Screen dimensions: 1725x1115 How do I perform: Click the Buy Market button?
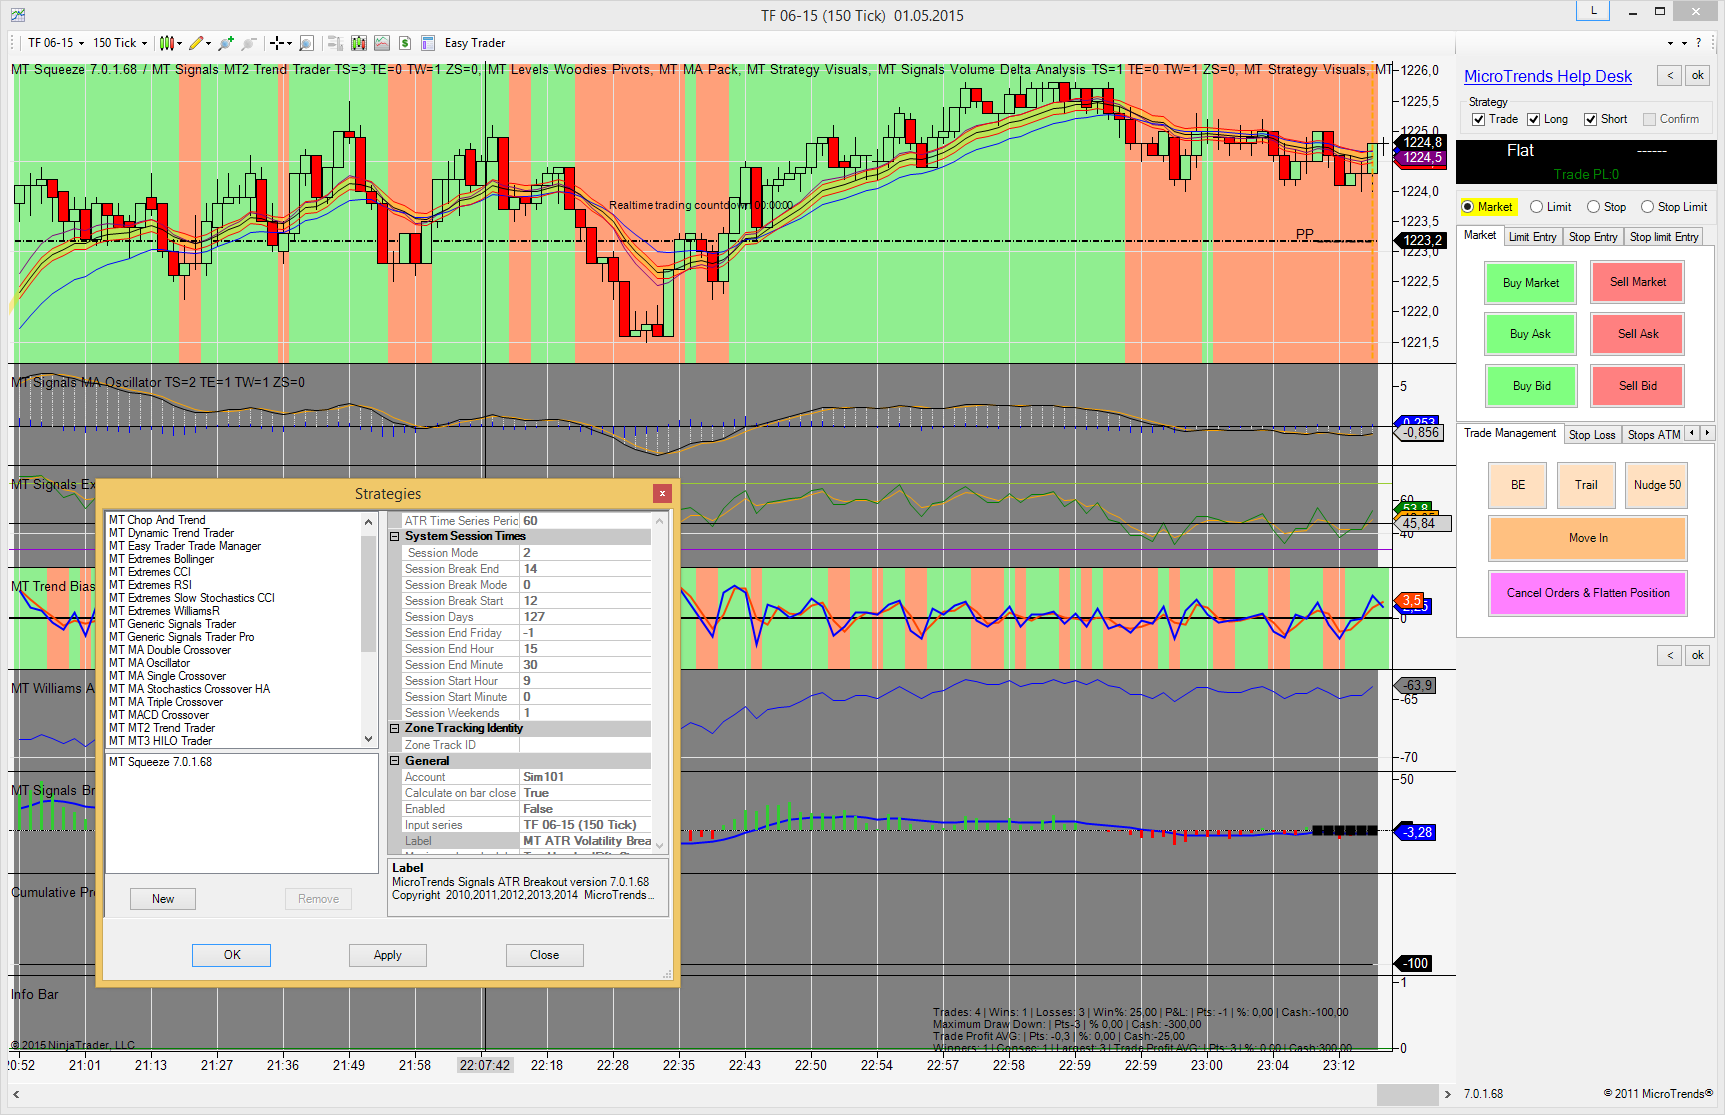coord(1530,283)
